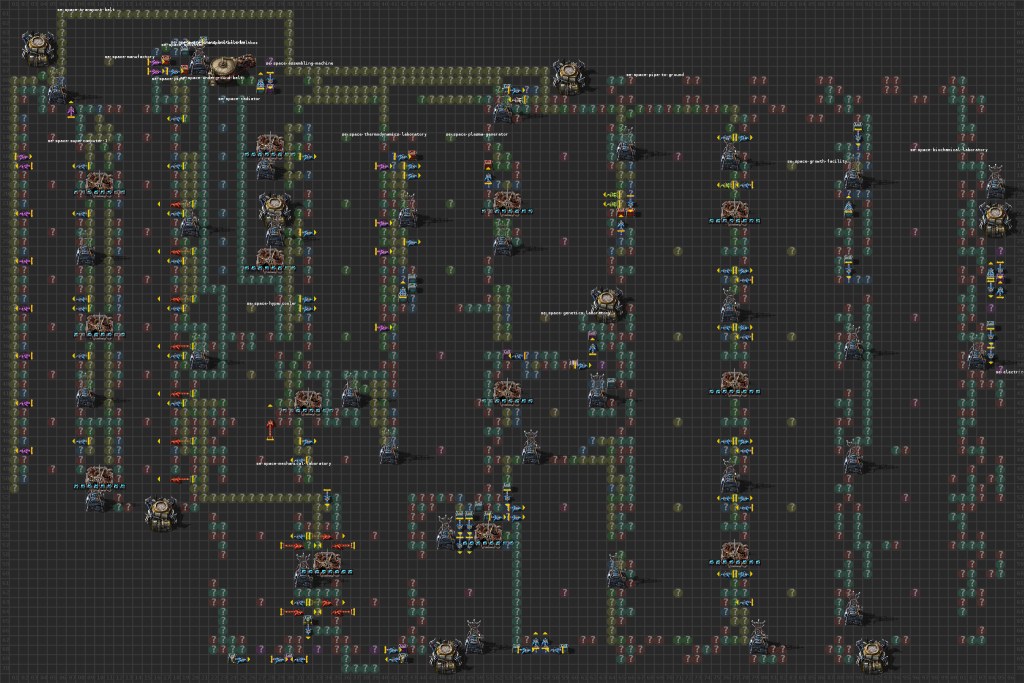This screenshot has height=683, width=1024.
Task: Select the se-space-pipe-to-ground label
Action: point(655,75)
